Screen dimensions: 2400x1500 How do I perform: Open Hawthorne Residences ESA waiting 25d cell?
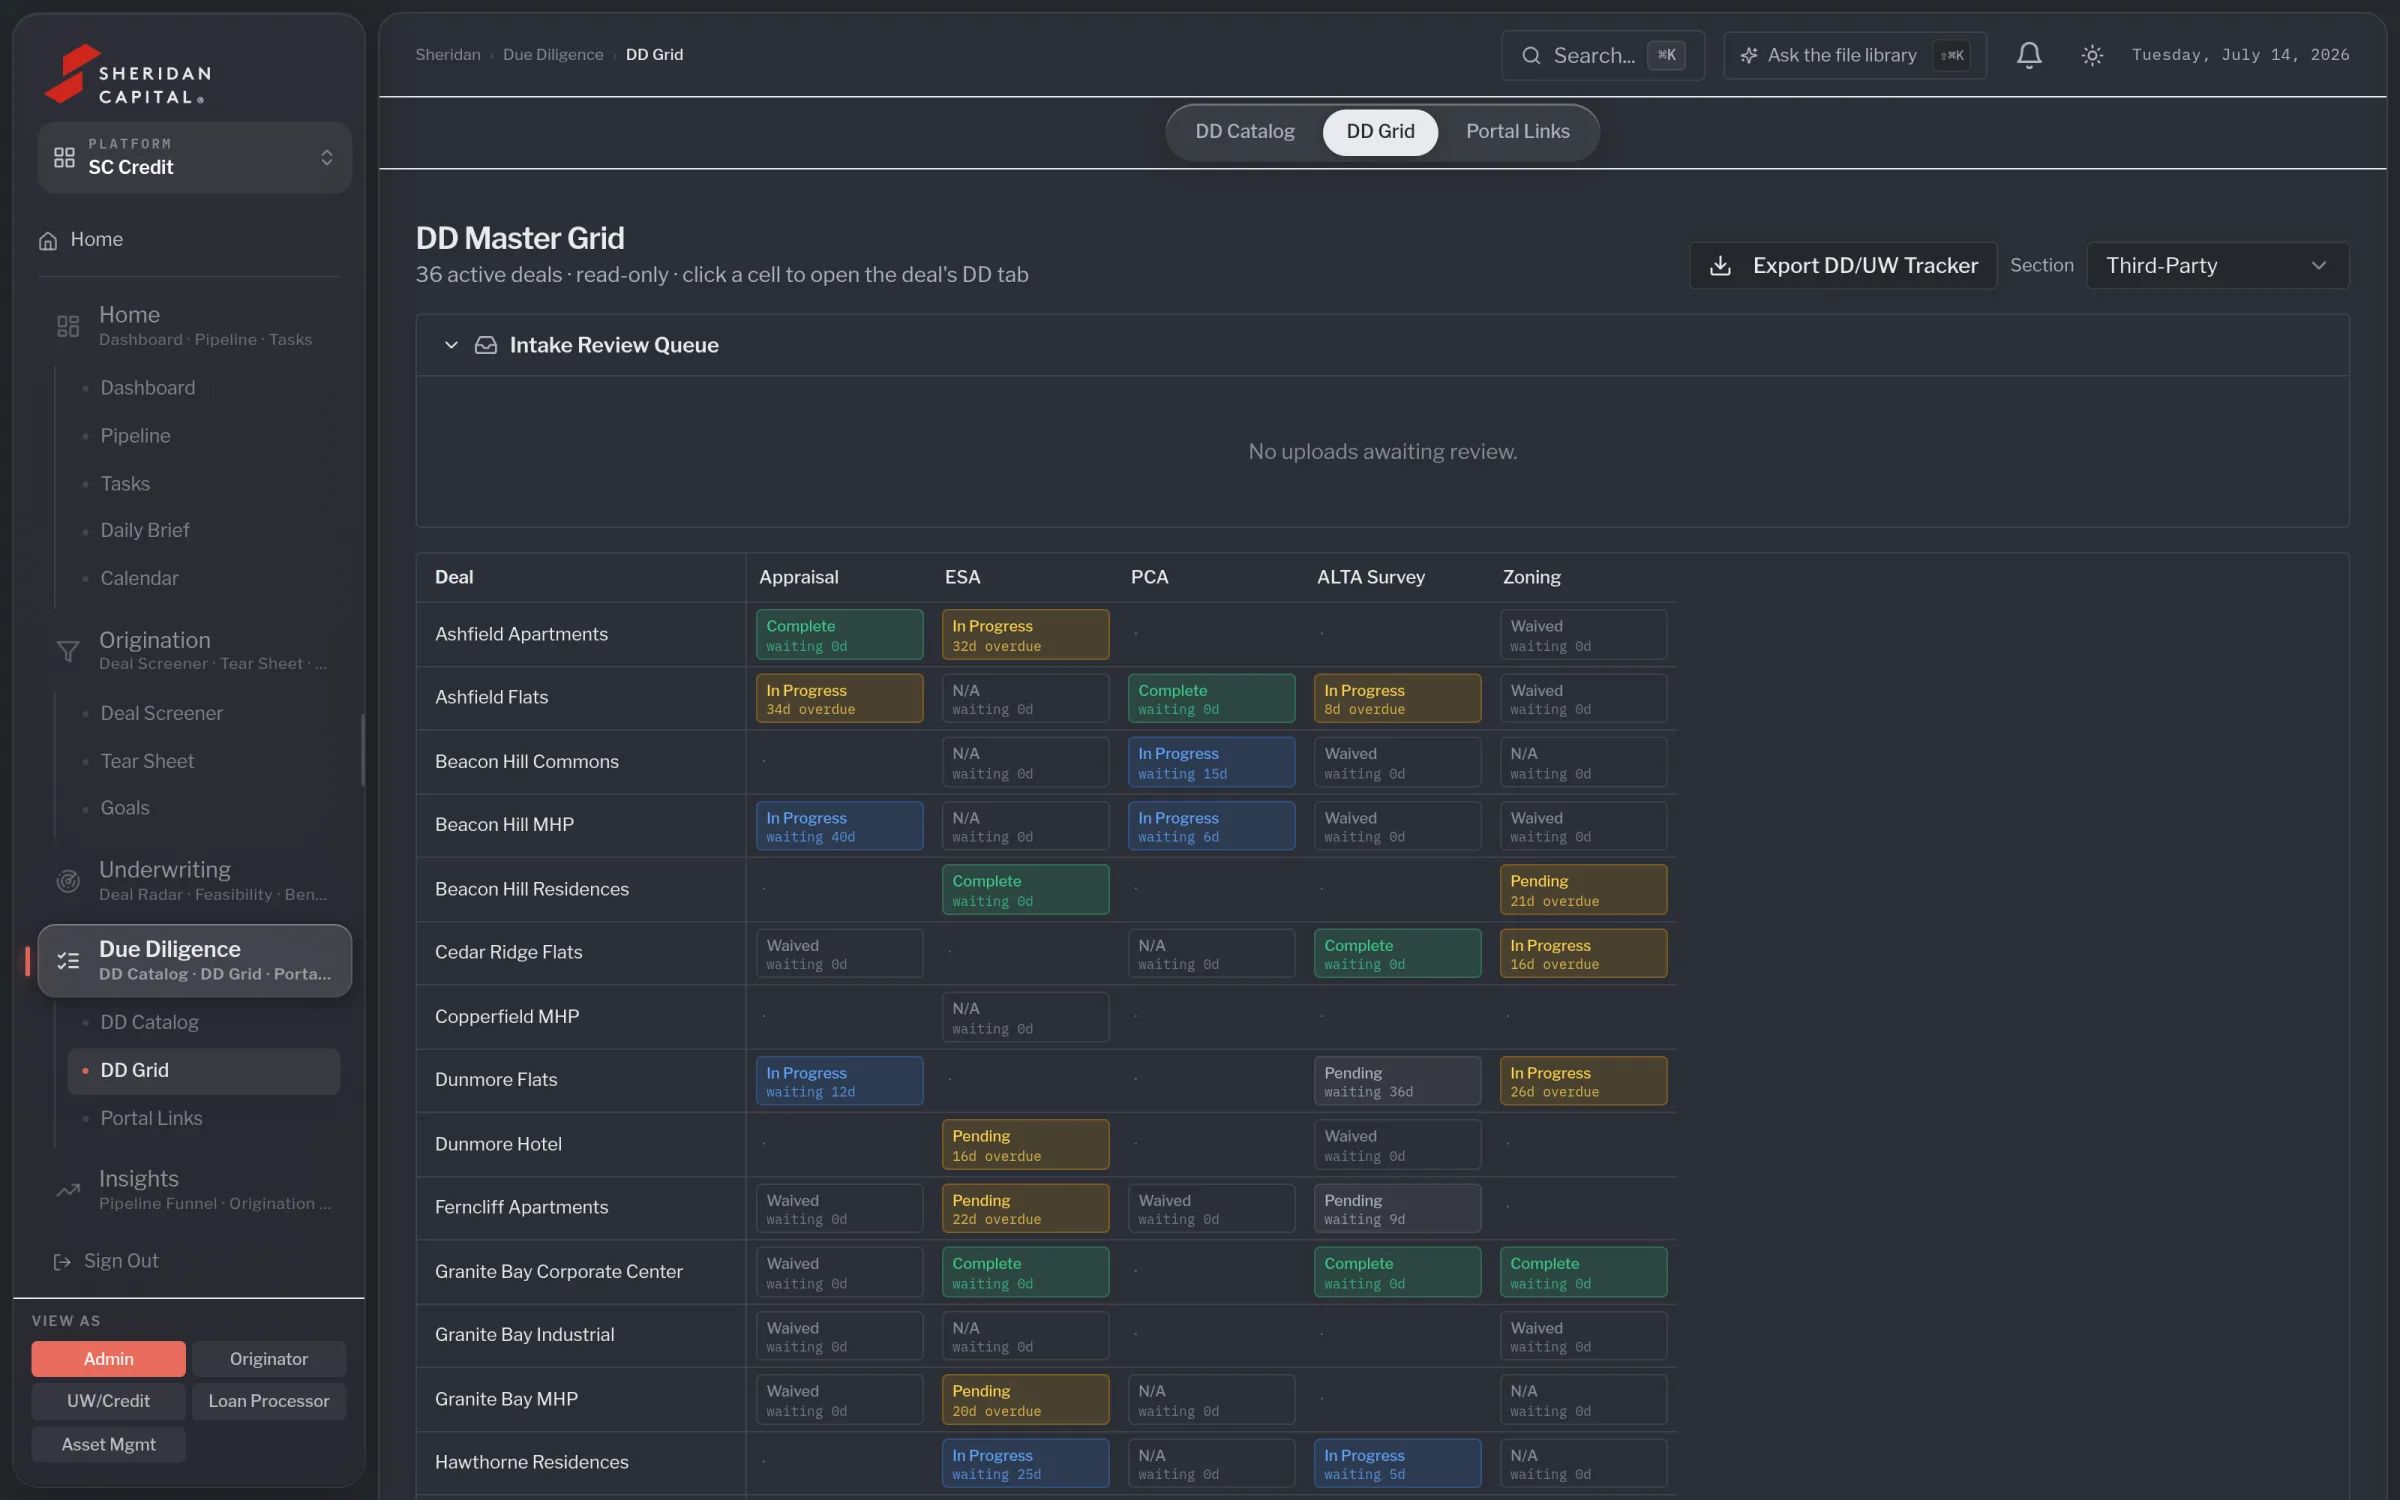(1025, 1464)
